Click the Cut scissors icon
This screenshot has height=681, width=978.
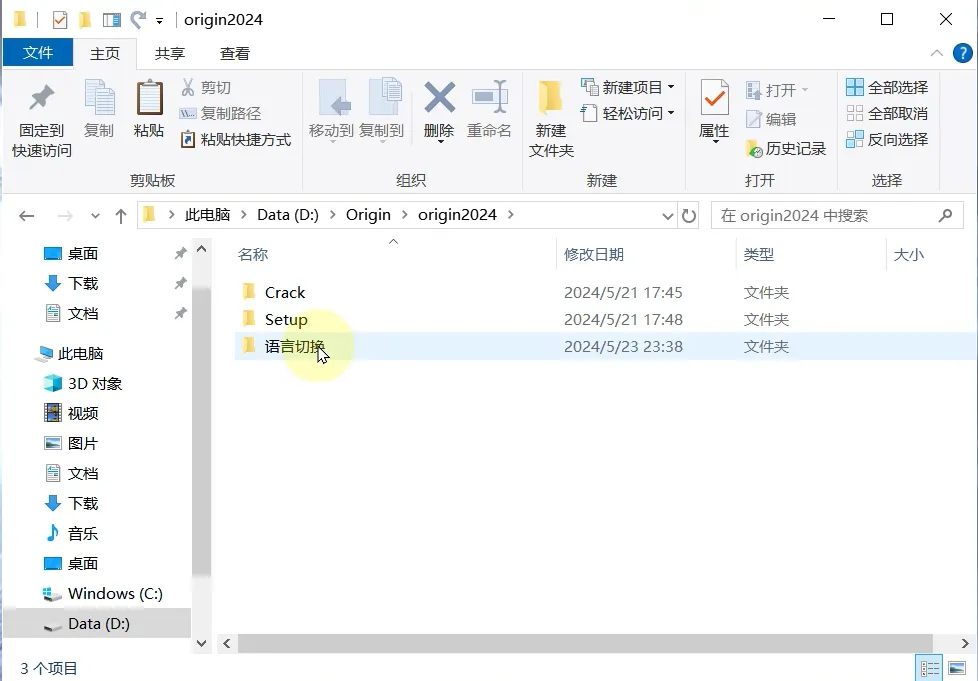pyautogui.click(x=188, y=87)
